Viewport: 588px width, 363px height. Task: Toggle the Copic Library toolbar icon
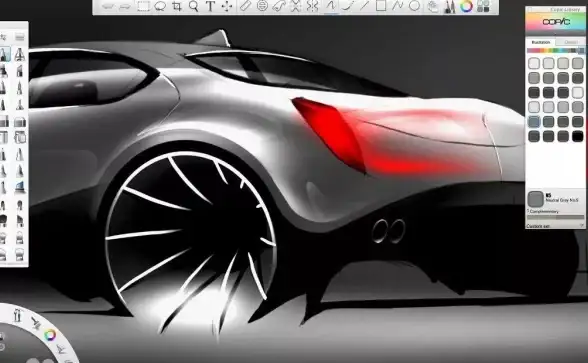tap(483, 6)
